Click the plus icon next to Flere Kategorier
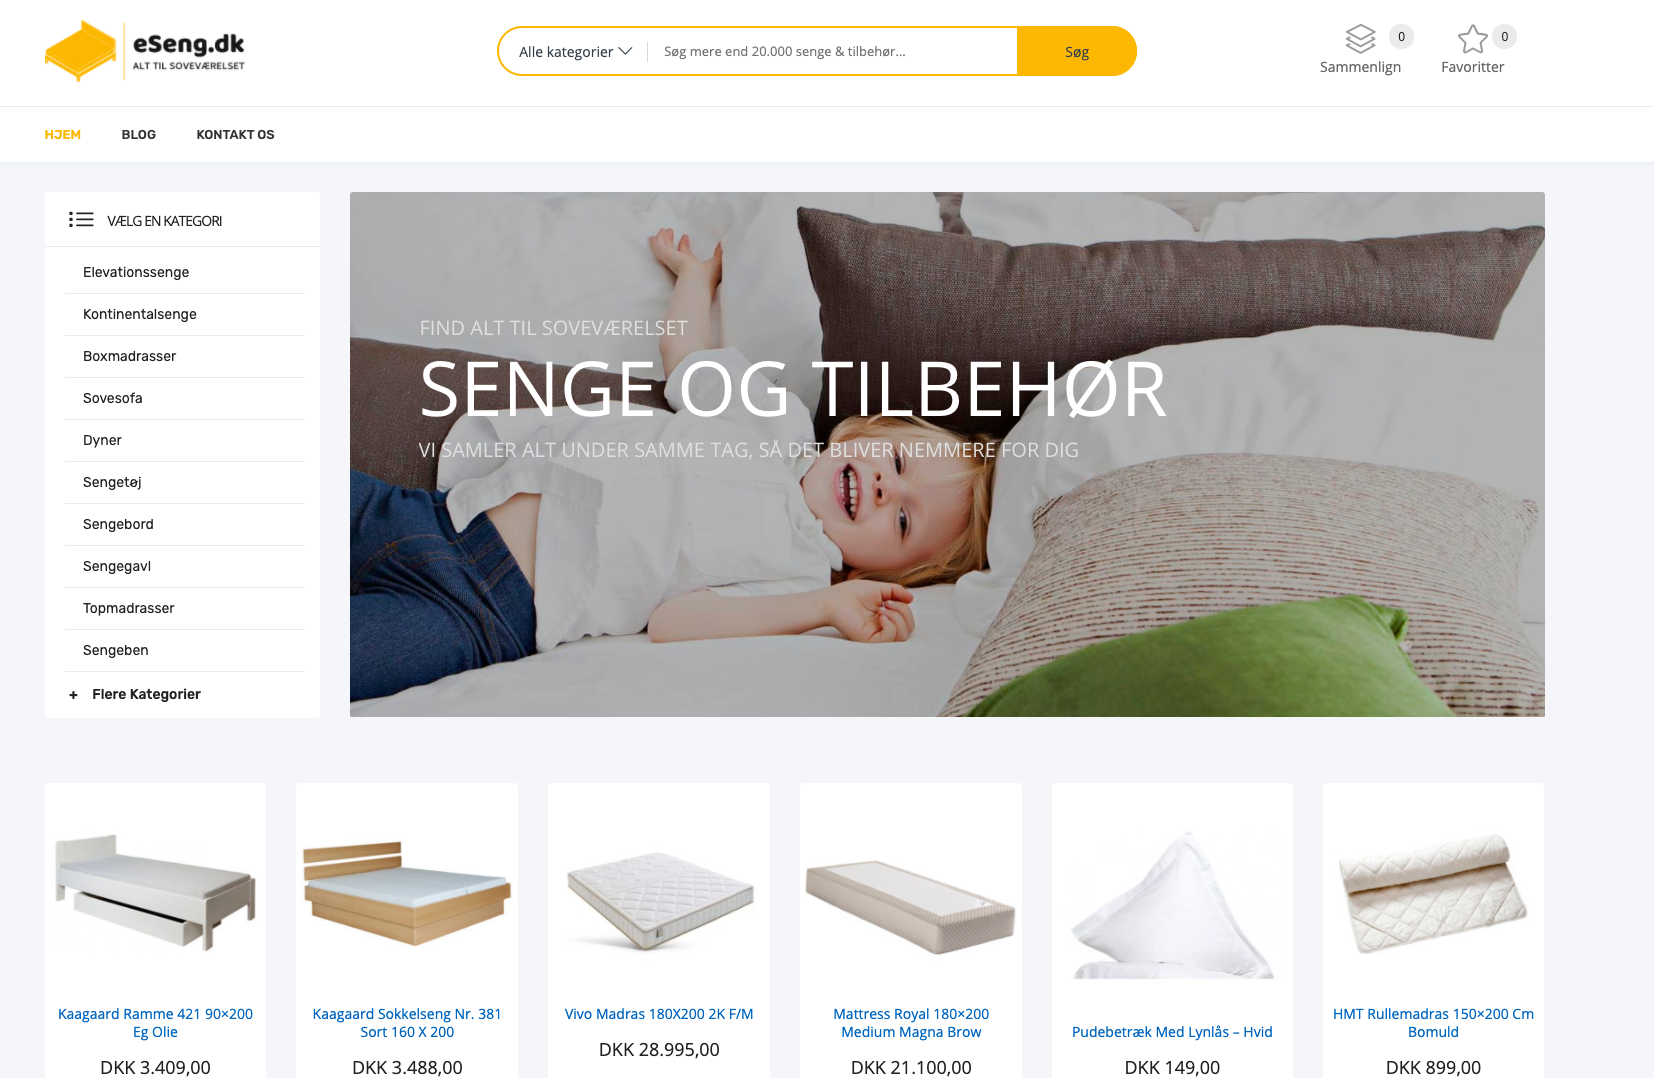Screen dimensions: 1654x1078 click(x=73, y=695)
